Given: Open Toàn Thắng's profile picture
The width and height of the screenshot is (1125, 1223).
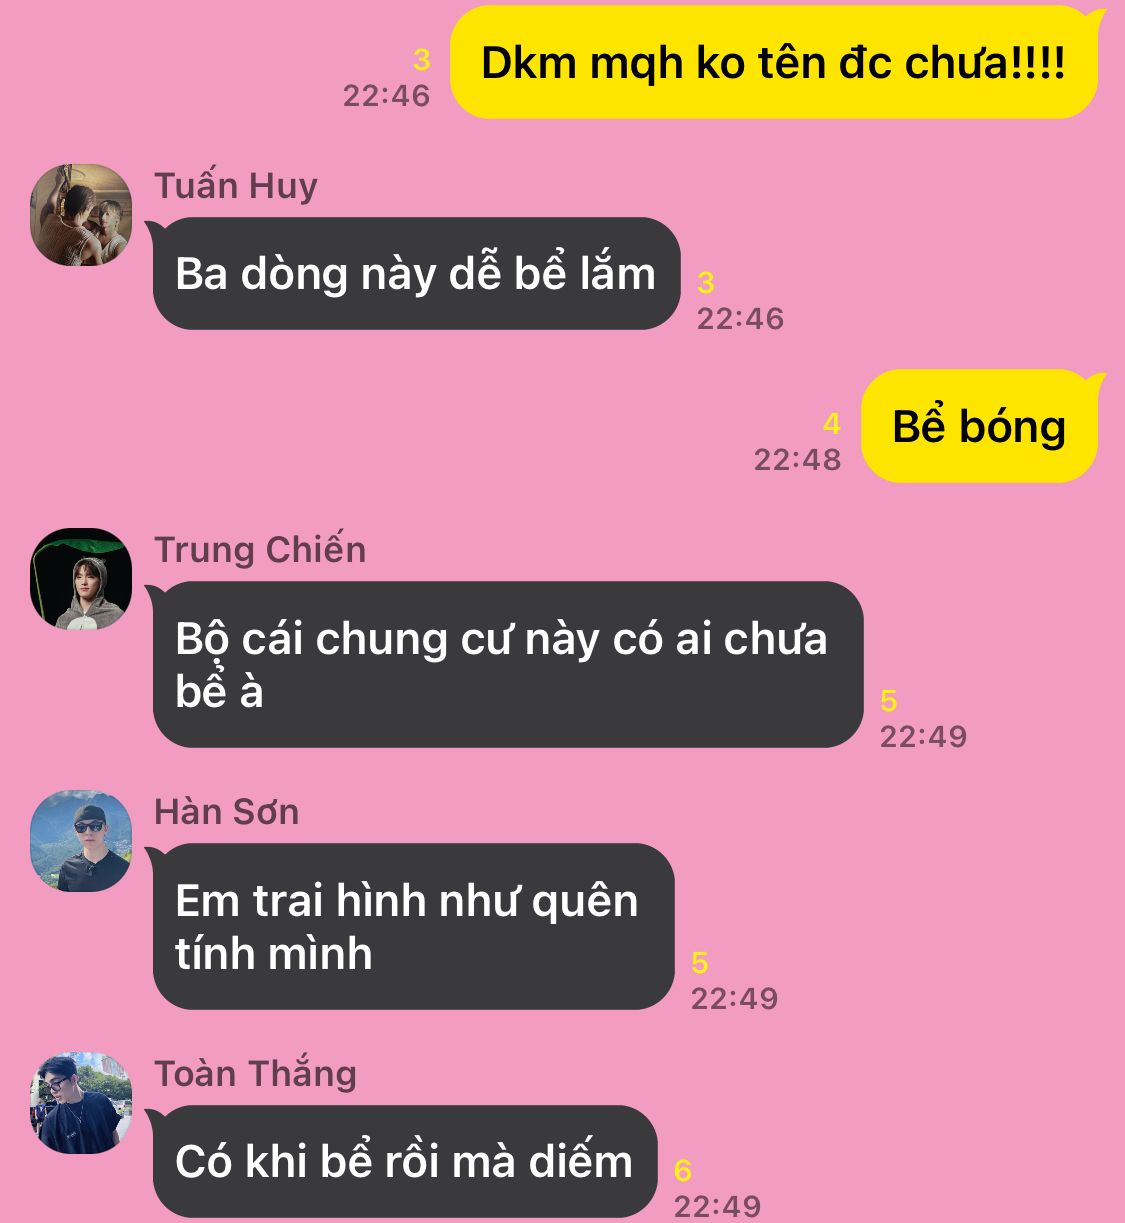Looking at the screenshot, I should pos(81,1103).
